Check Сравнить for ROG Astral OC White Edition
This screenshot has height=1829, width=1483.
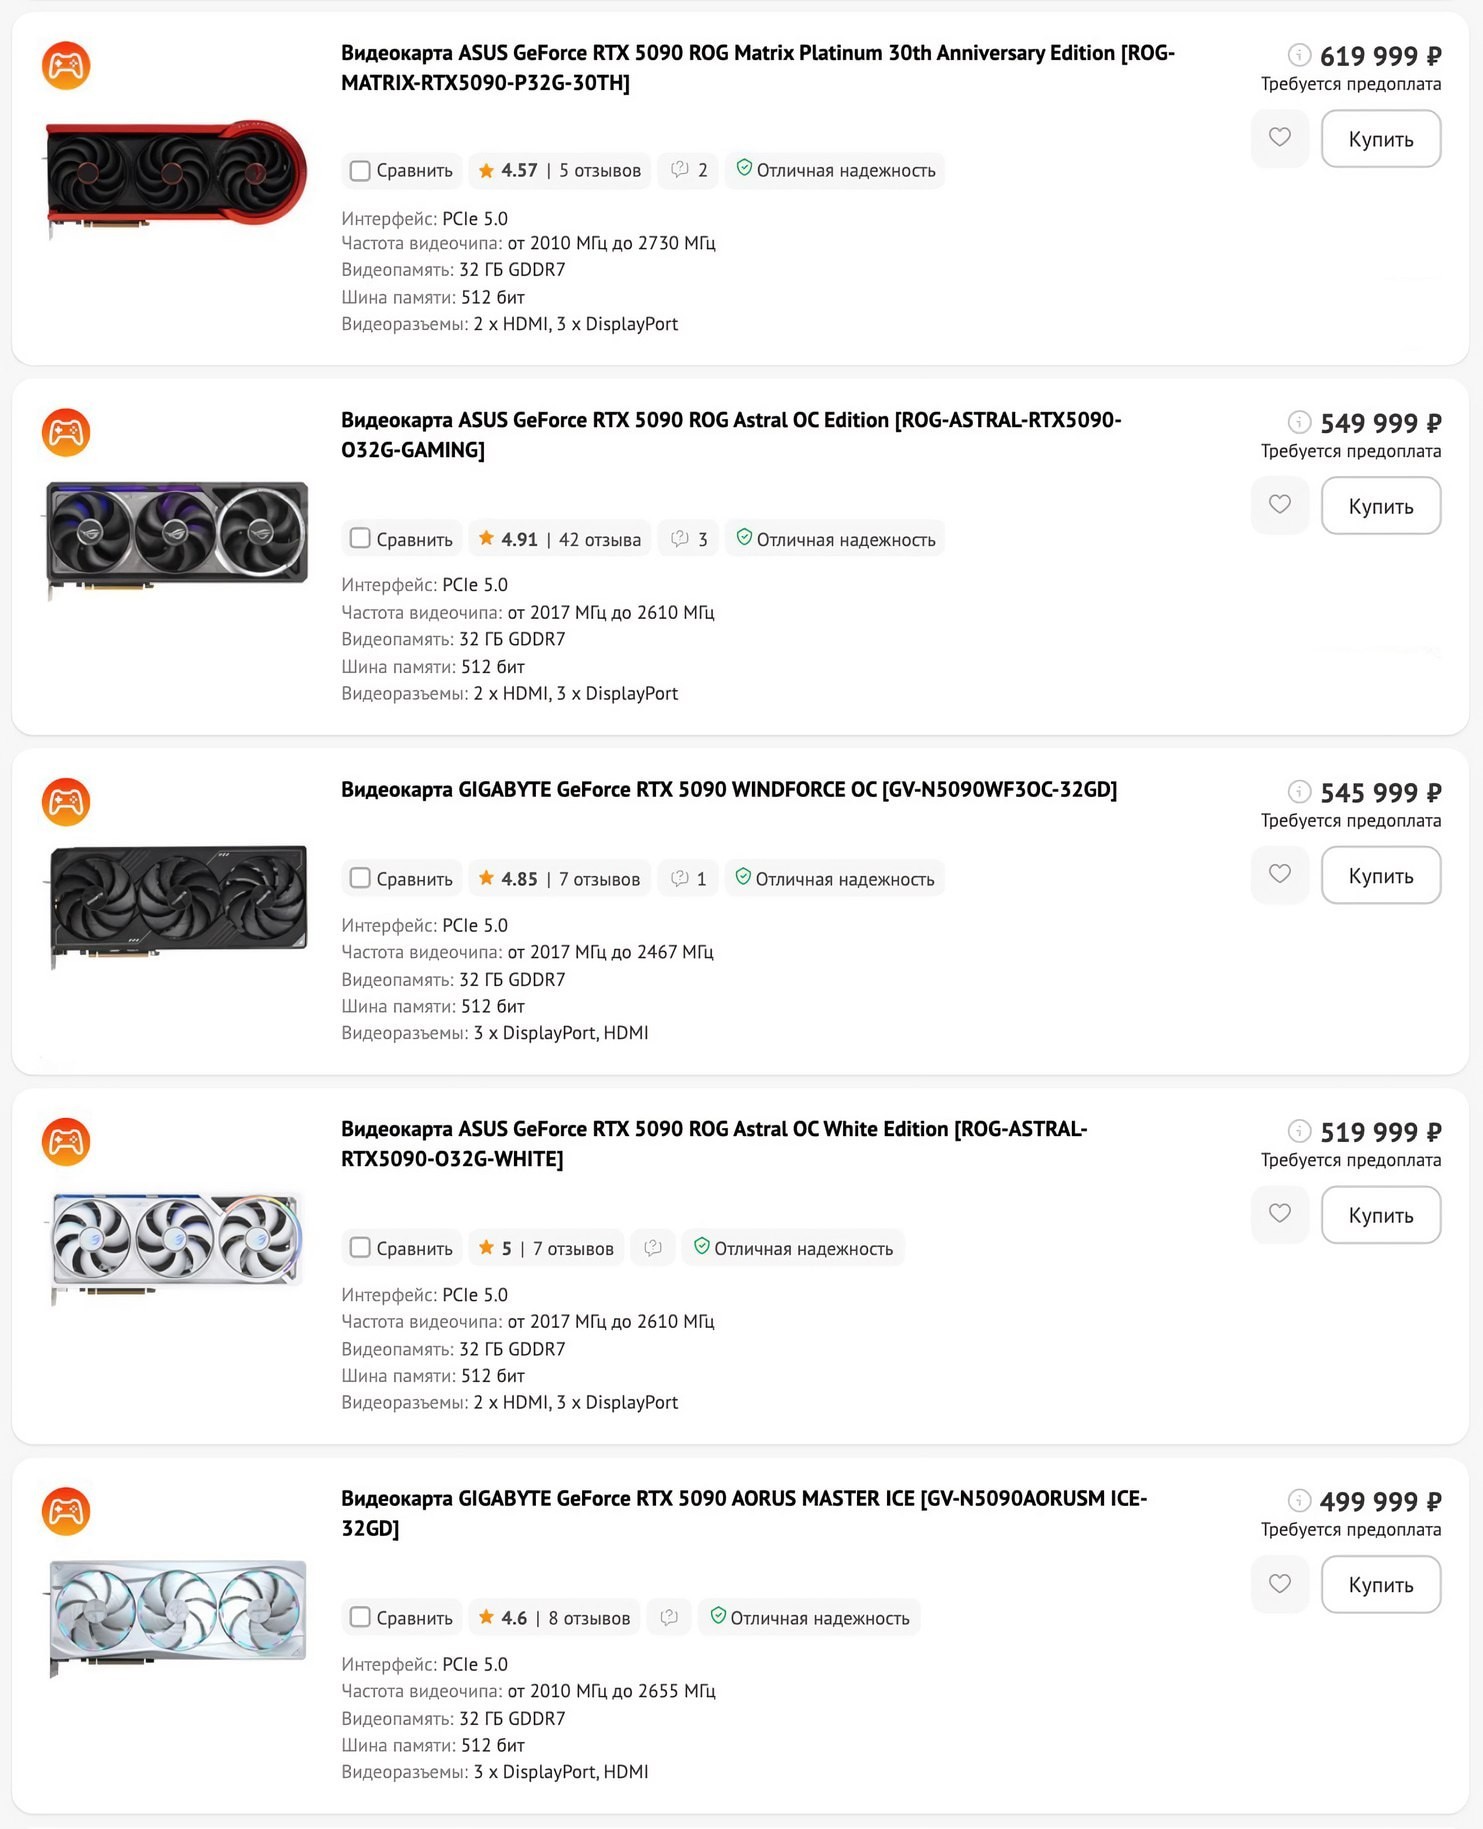(360, 1248)
